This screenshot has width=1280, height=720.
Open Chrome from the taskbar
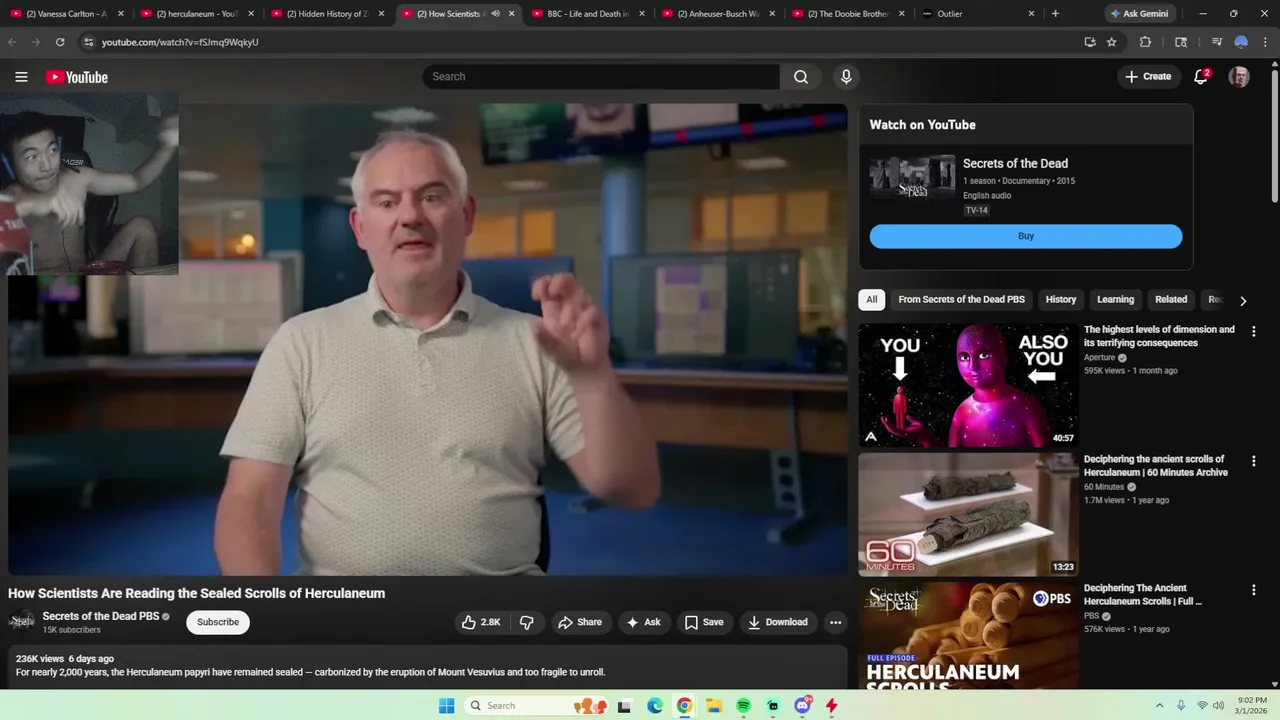(684, 705)
